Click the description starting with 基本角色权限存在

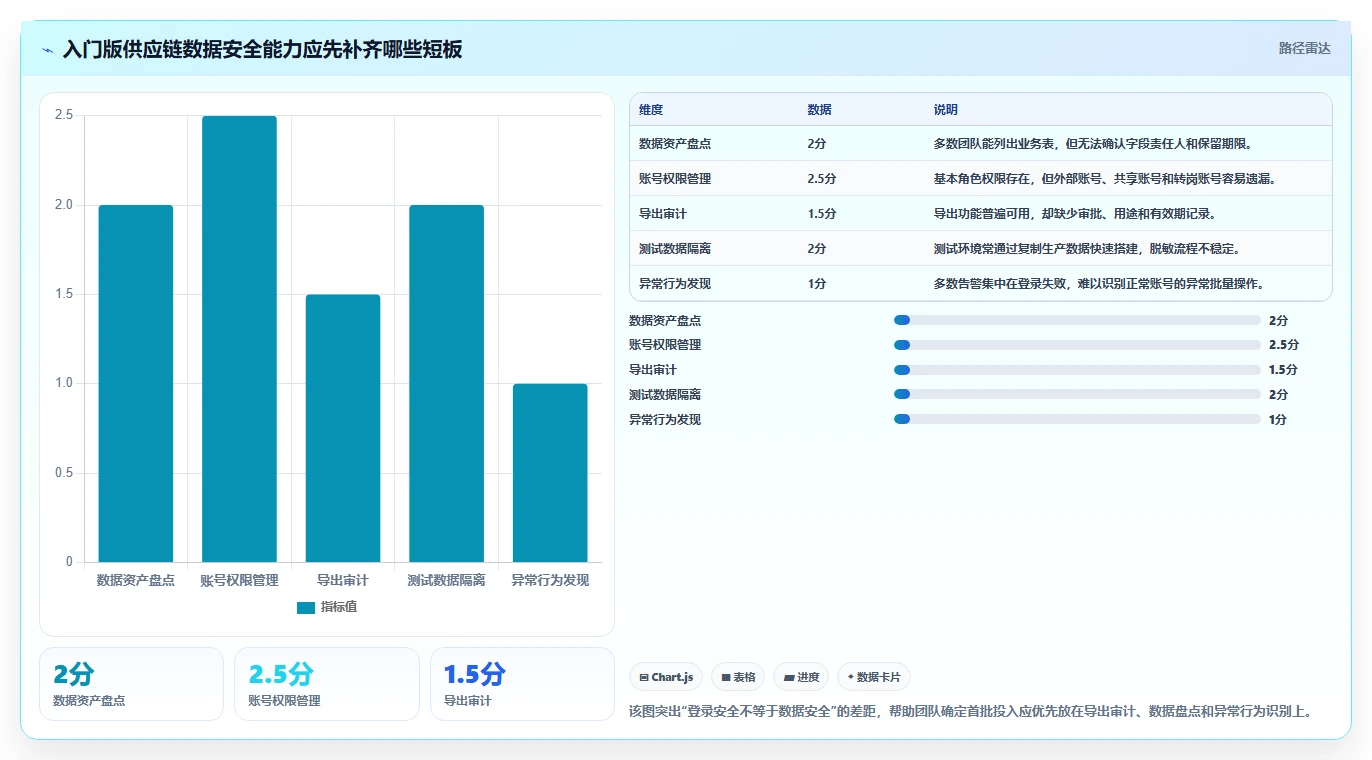1105,179
